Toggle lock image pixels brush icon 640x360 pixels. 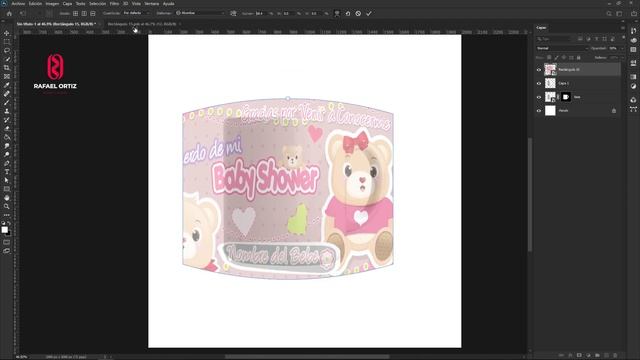pos(557,58)
